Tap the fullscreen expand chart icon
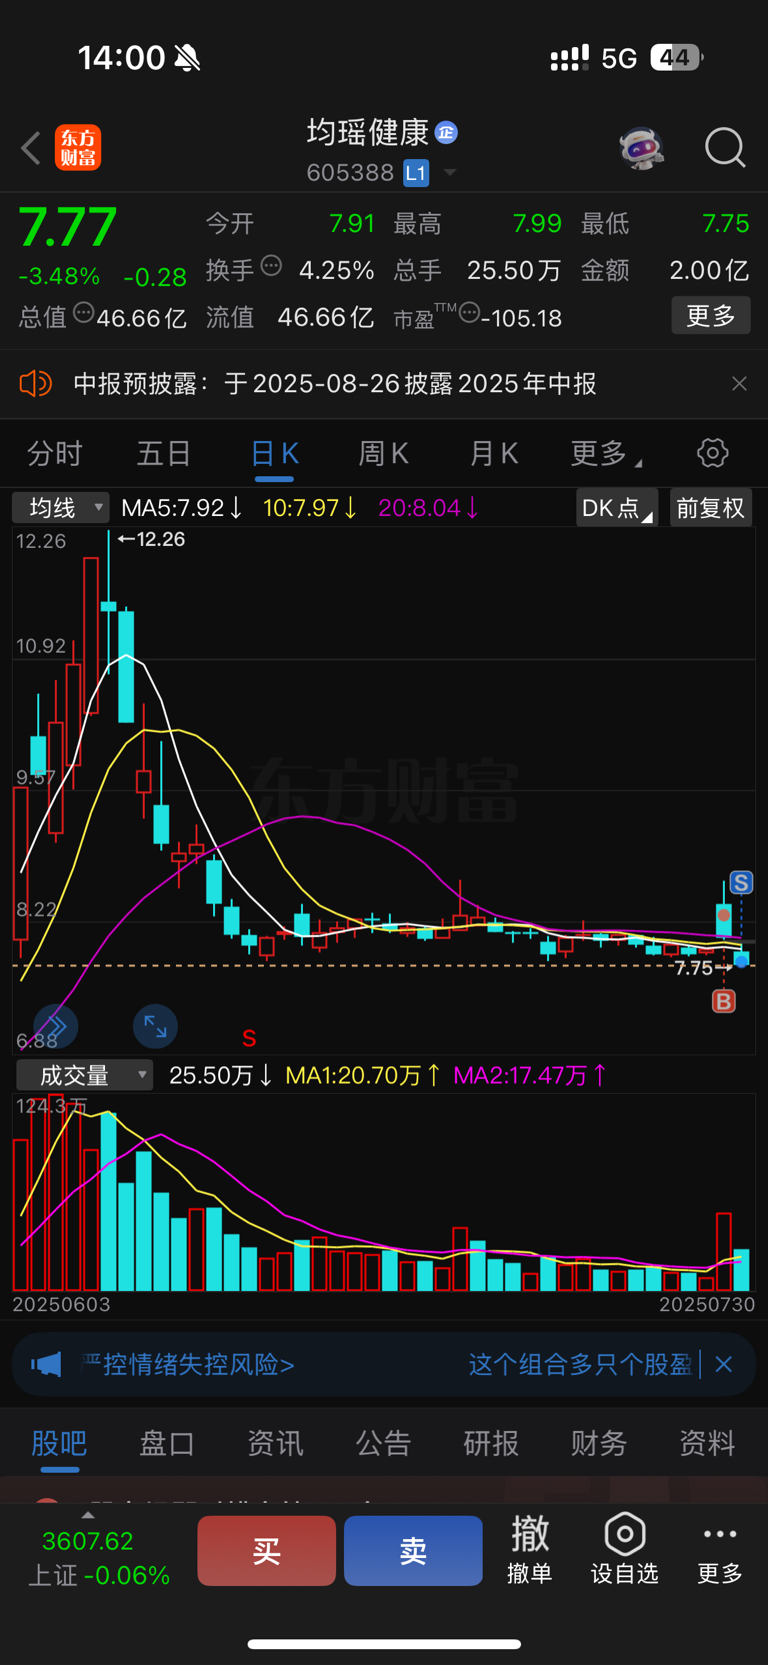 [x=155, y=1026]
